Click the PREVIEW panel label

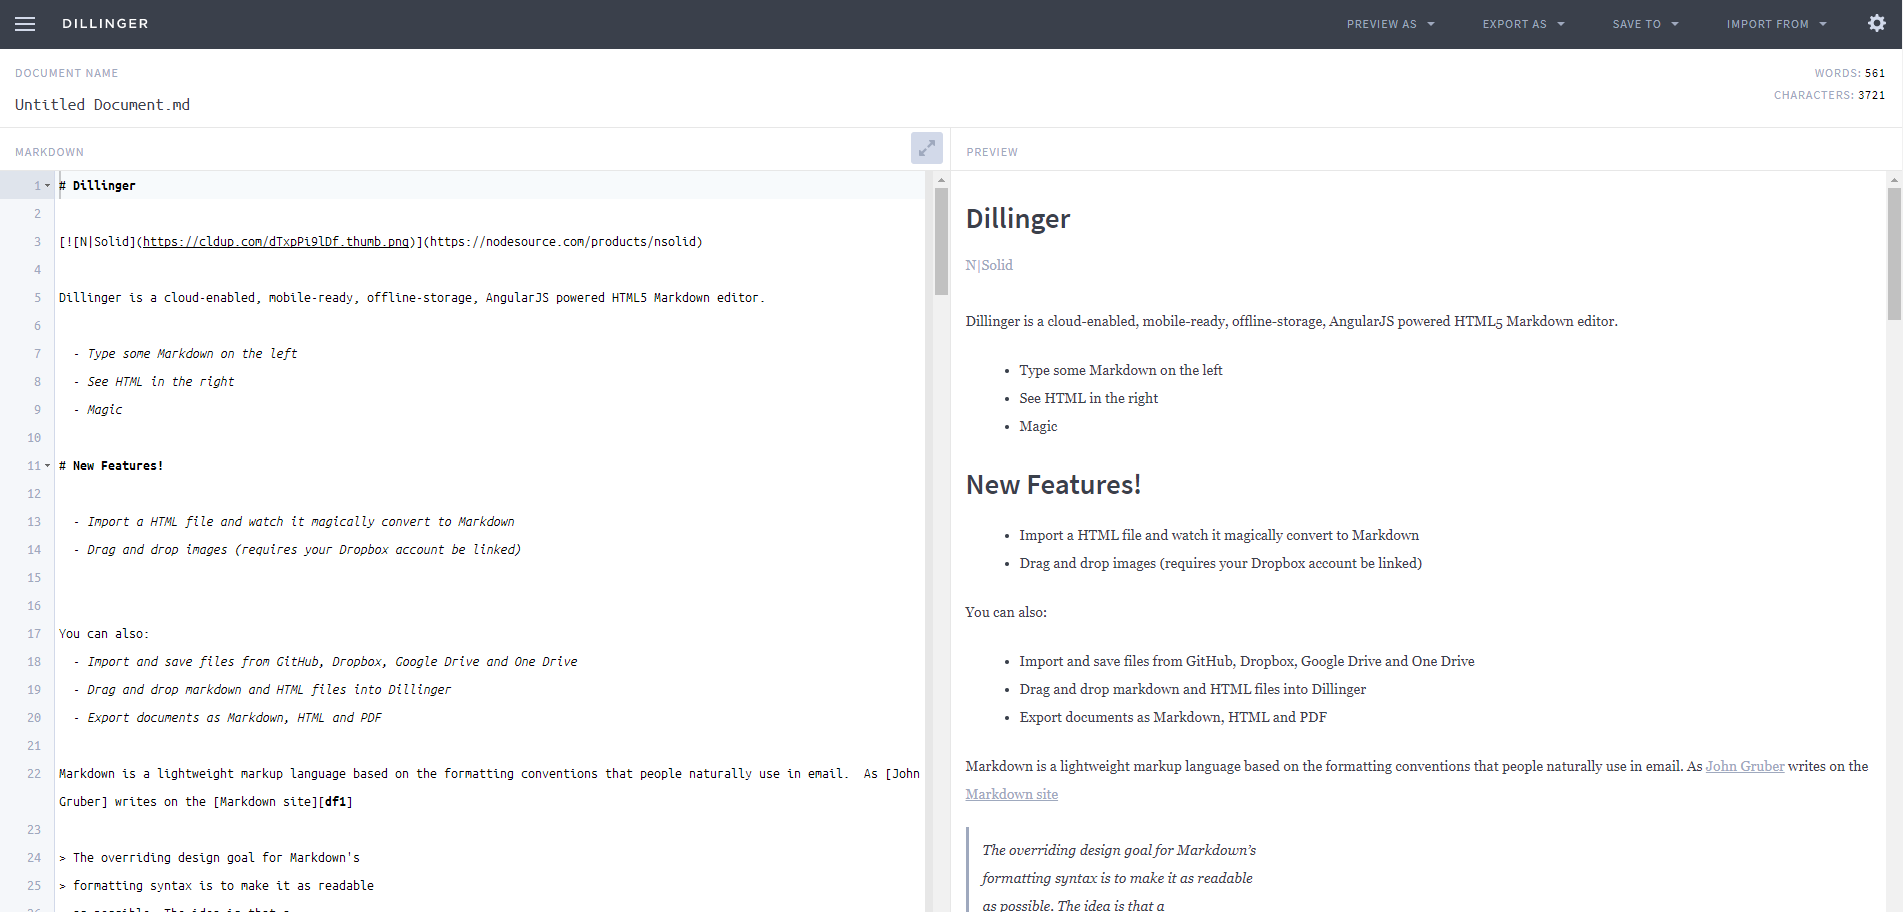[x=992, y=152]
